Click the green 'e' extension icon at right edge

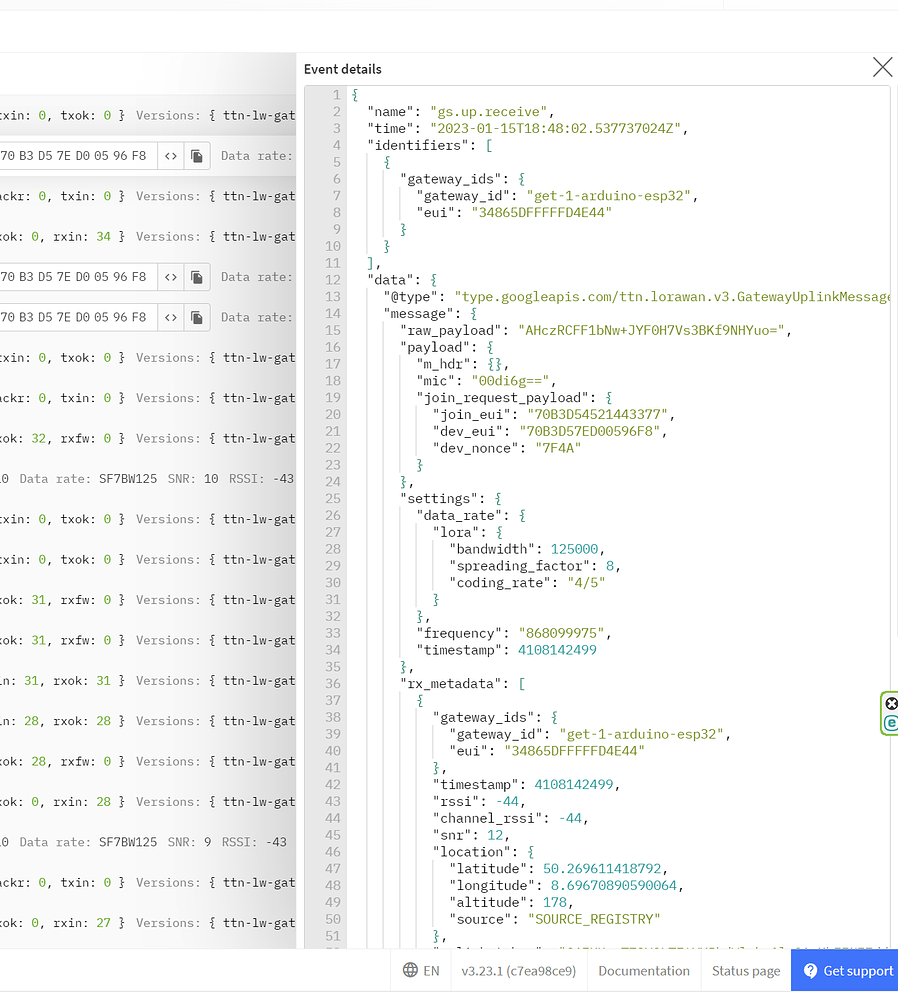point(891,723)
